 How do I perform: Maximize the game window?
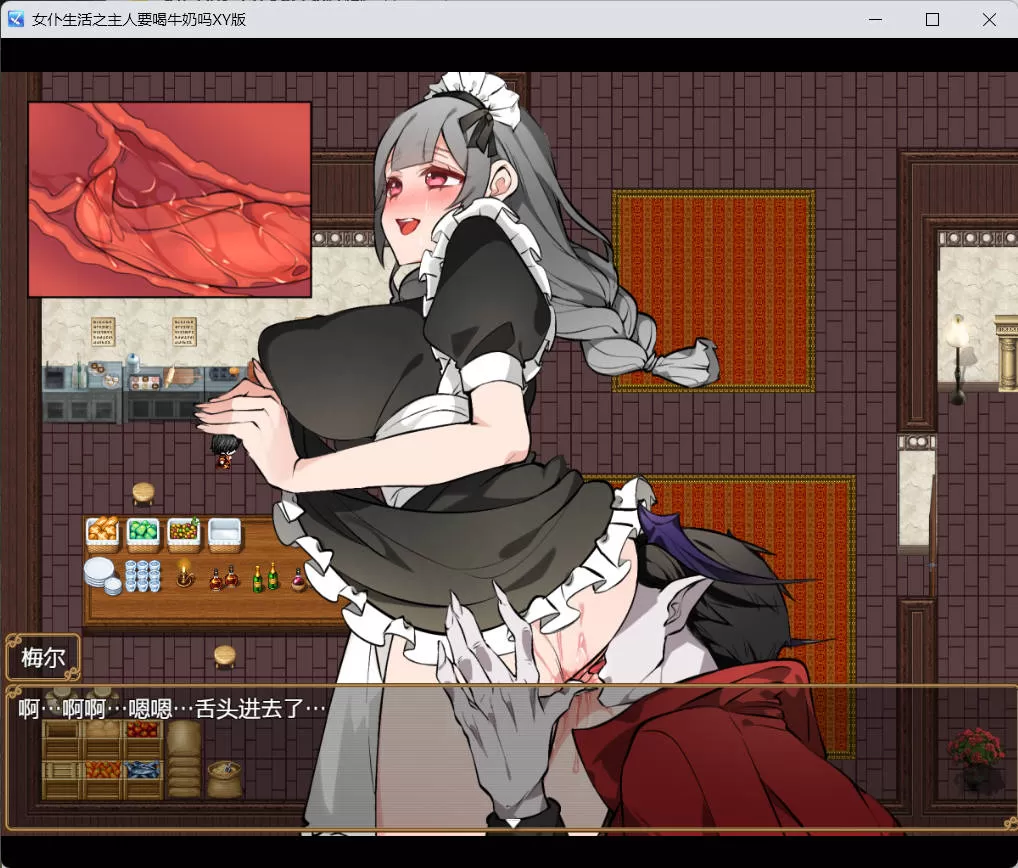(x=932, y=19)
